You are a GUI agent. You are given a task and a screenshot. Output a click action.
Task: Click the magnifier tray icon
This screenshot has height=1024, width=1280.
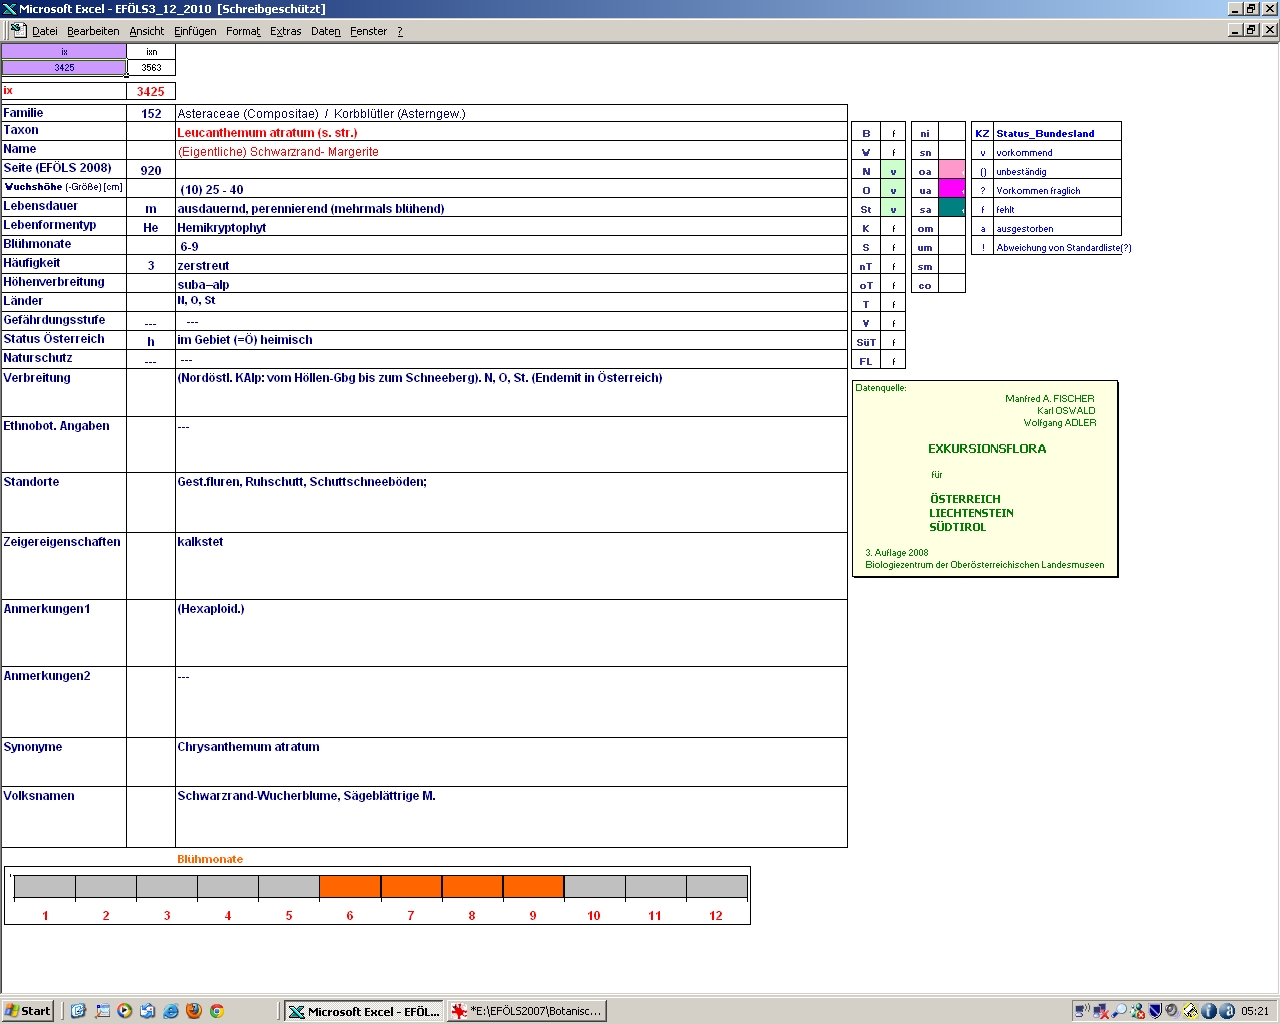tap(1119, 1011)
